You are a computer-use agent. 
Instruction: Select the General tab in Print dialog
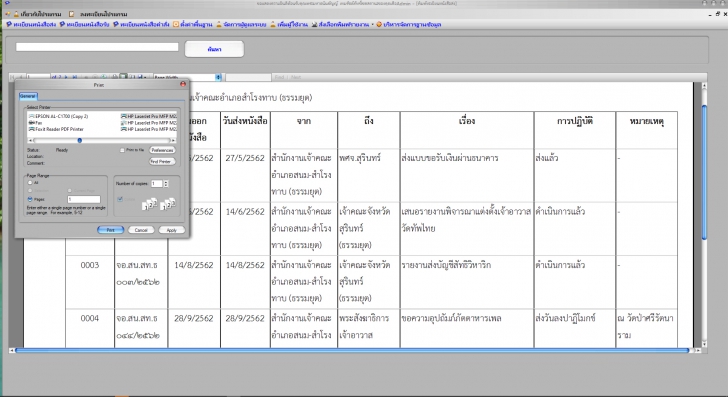[28, 96]
